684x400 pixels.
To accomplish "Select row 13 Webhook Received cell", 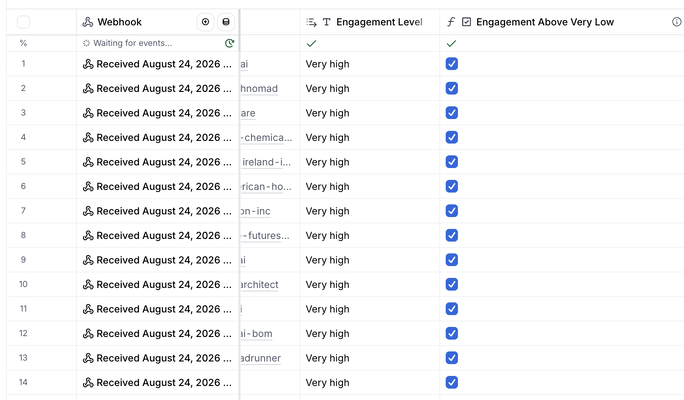I will point(157,358).
